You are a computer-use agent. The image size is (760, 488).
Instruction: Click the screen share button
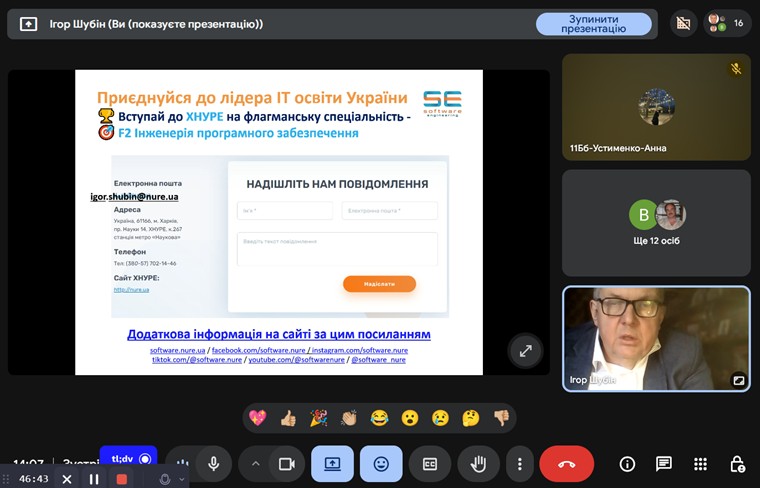point(332,464)
